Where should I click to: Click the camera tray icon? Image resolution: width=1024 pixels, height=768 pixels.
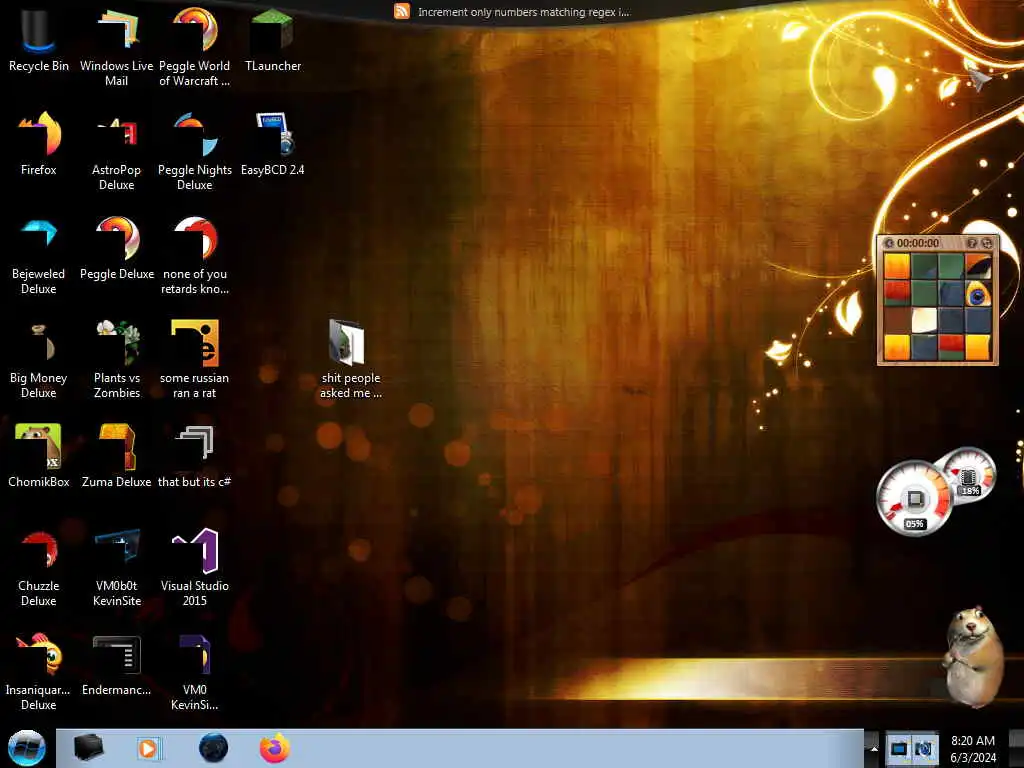(924, 748)
